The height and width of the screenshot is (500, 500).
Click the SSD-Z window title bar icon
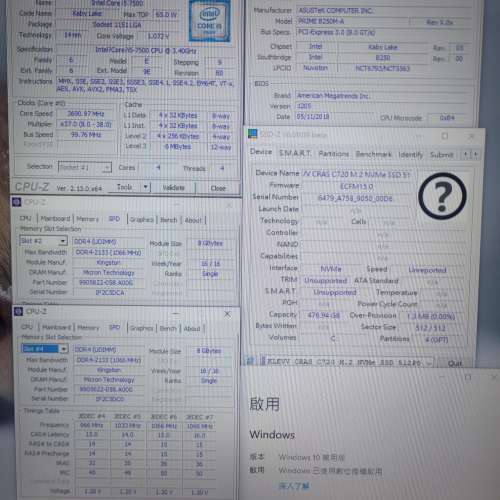(253, 134)
